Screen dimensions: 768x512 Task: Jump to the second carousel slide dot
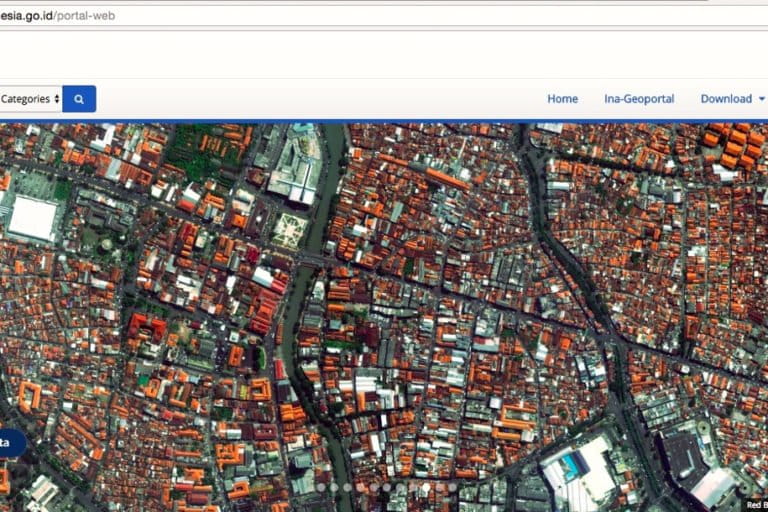coord(334,487)
